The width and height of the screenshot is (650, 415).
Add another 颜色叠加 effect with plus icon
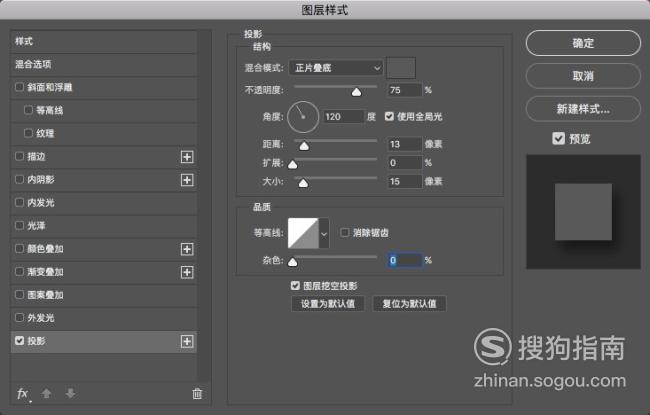pos(187,249)
